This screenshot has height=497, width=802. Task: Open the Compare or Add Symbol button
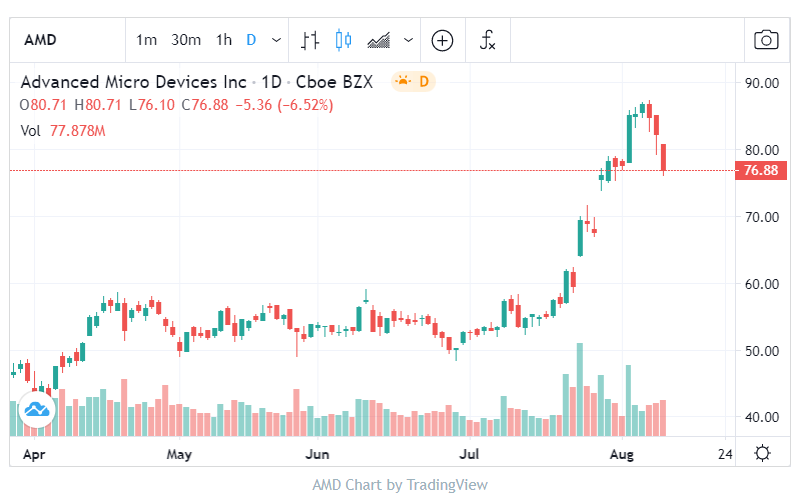(x=442, y=40)
